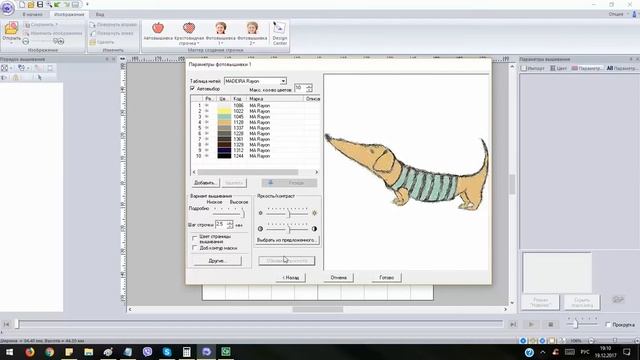Click the brighter sun icon

pos(314,213)
